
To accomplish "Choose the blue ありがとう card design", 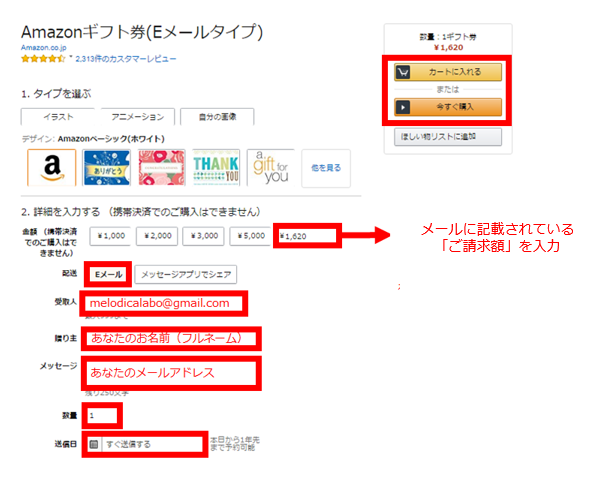I will click(x=106, y=168).
